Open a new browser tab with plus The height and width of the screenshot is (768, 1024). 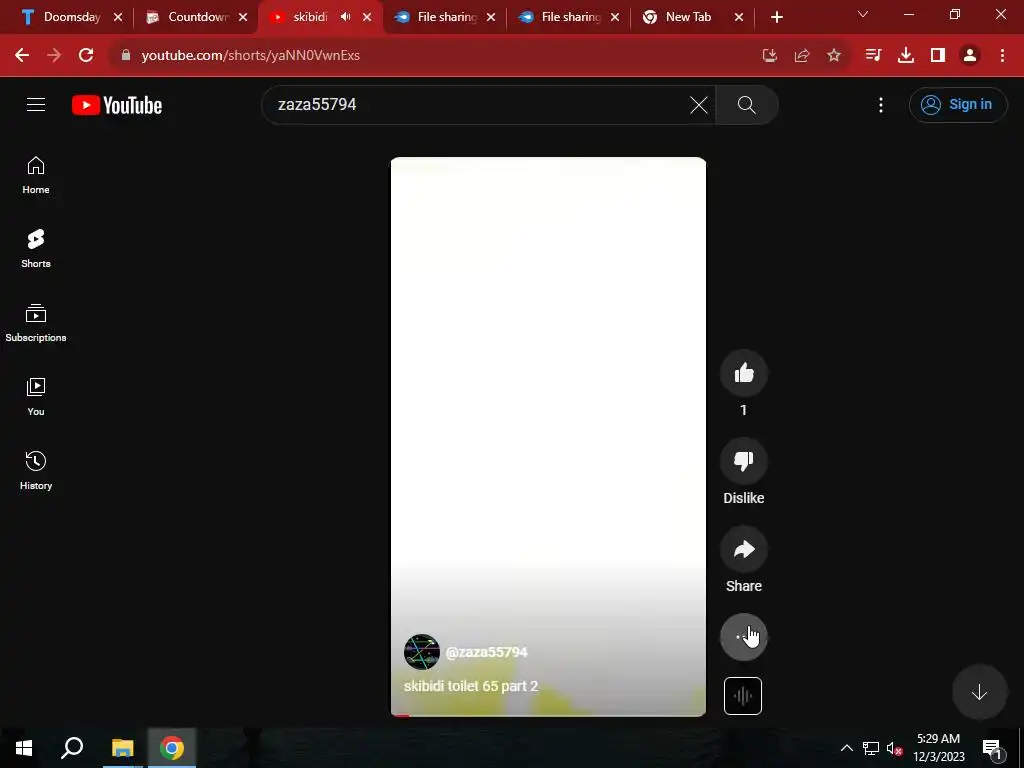click(776, 17)
